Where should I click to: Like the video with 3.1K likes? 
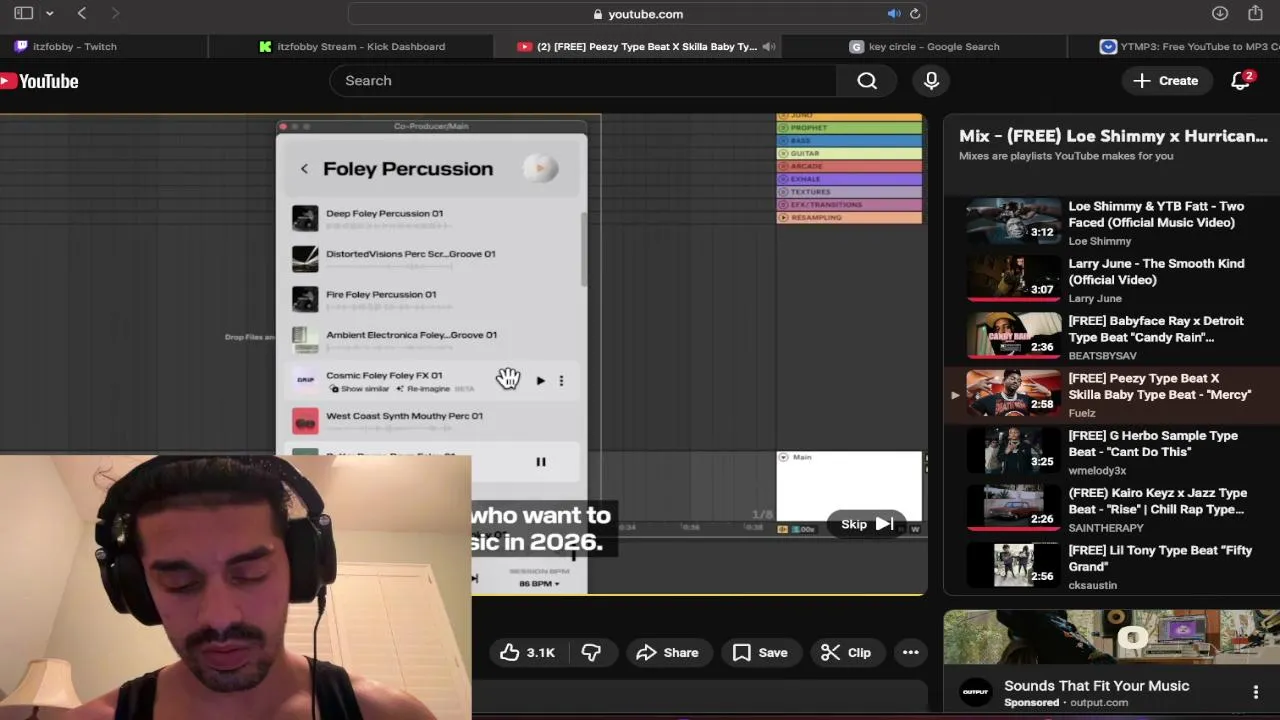[x=527, y=652]
